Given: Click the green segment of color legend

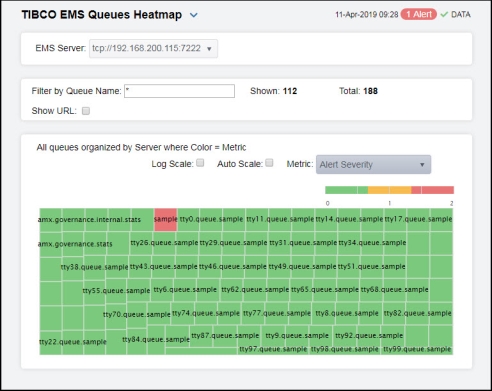Looking at the screenshot, I should point(346,190).
